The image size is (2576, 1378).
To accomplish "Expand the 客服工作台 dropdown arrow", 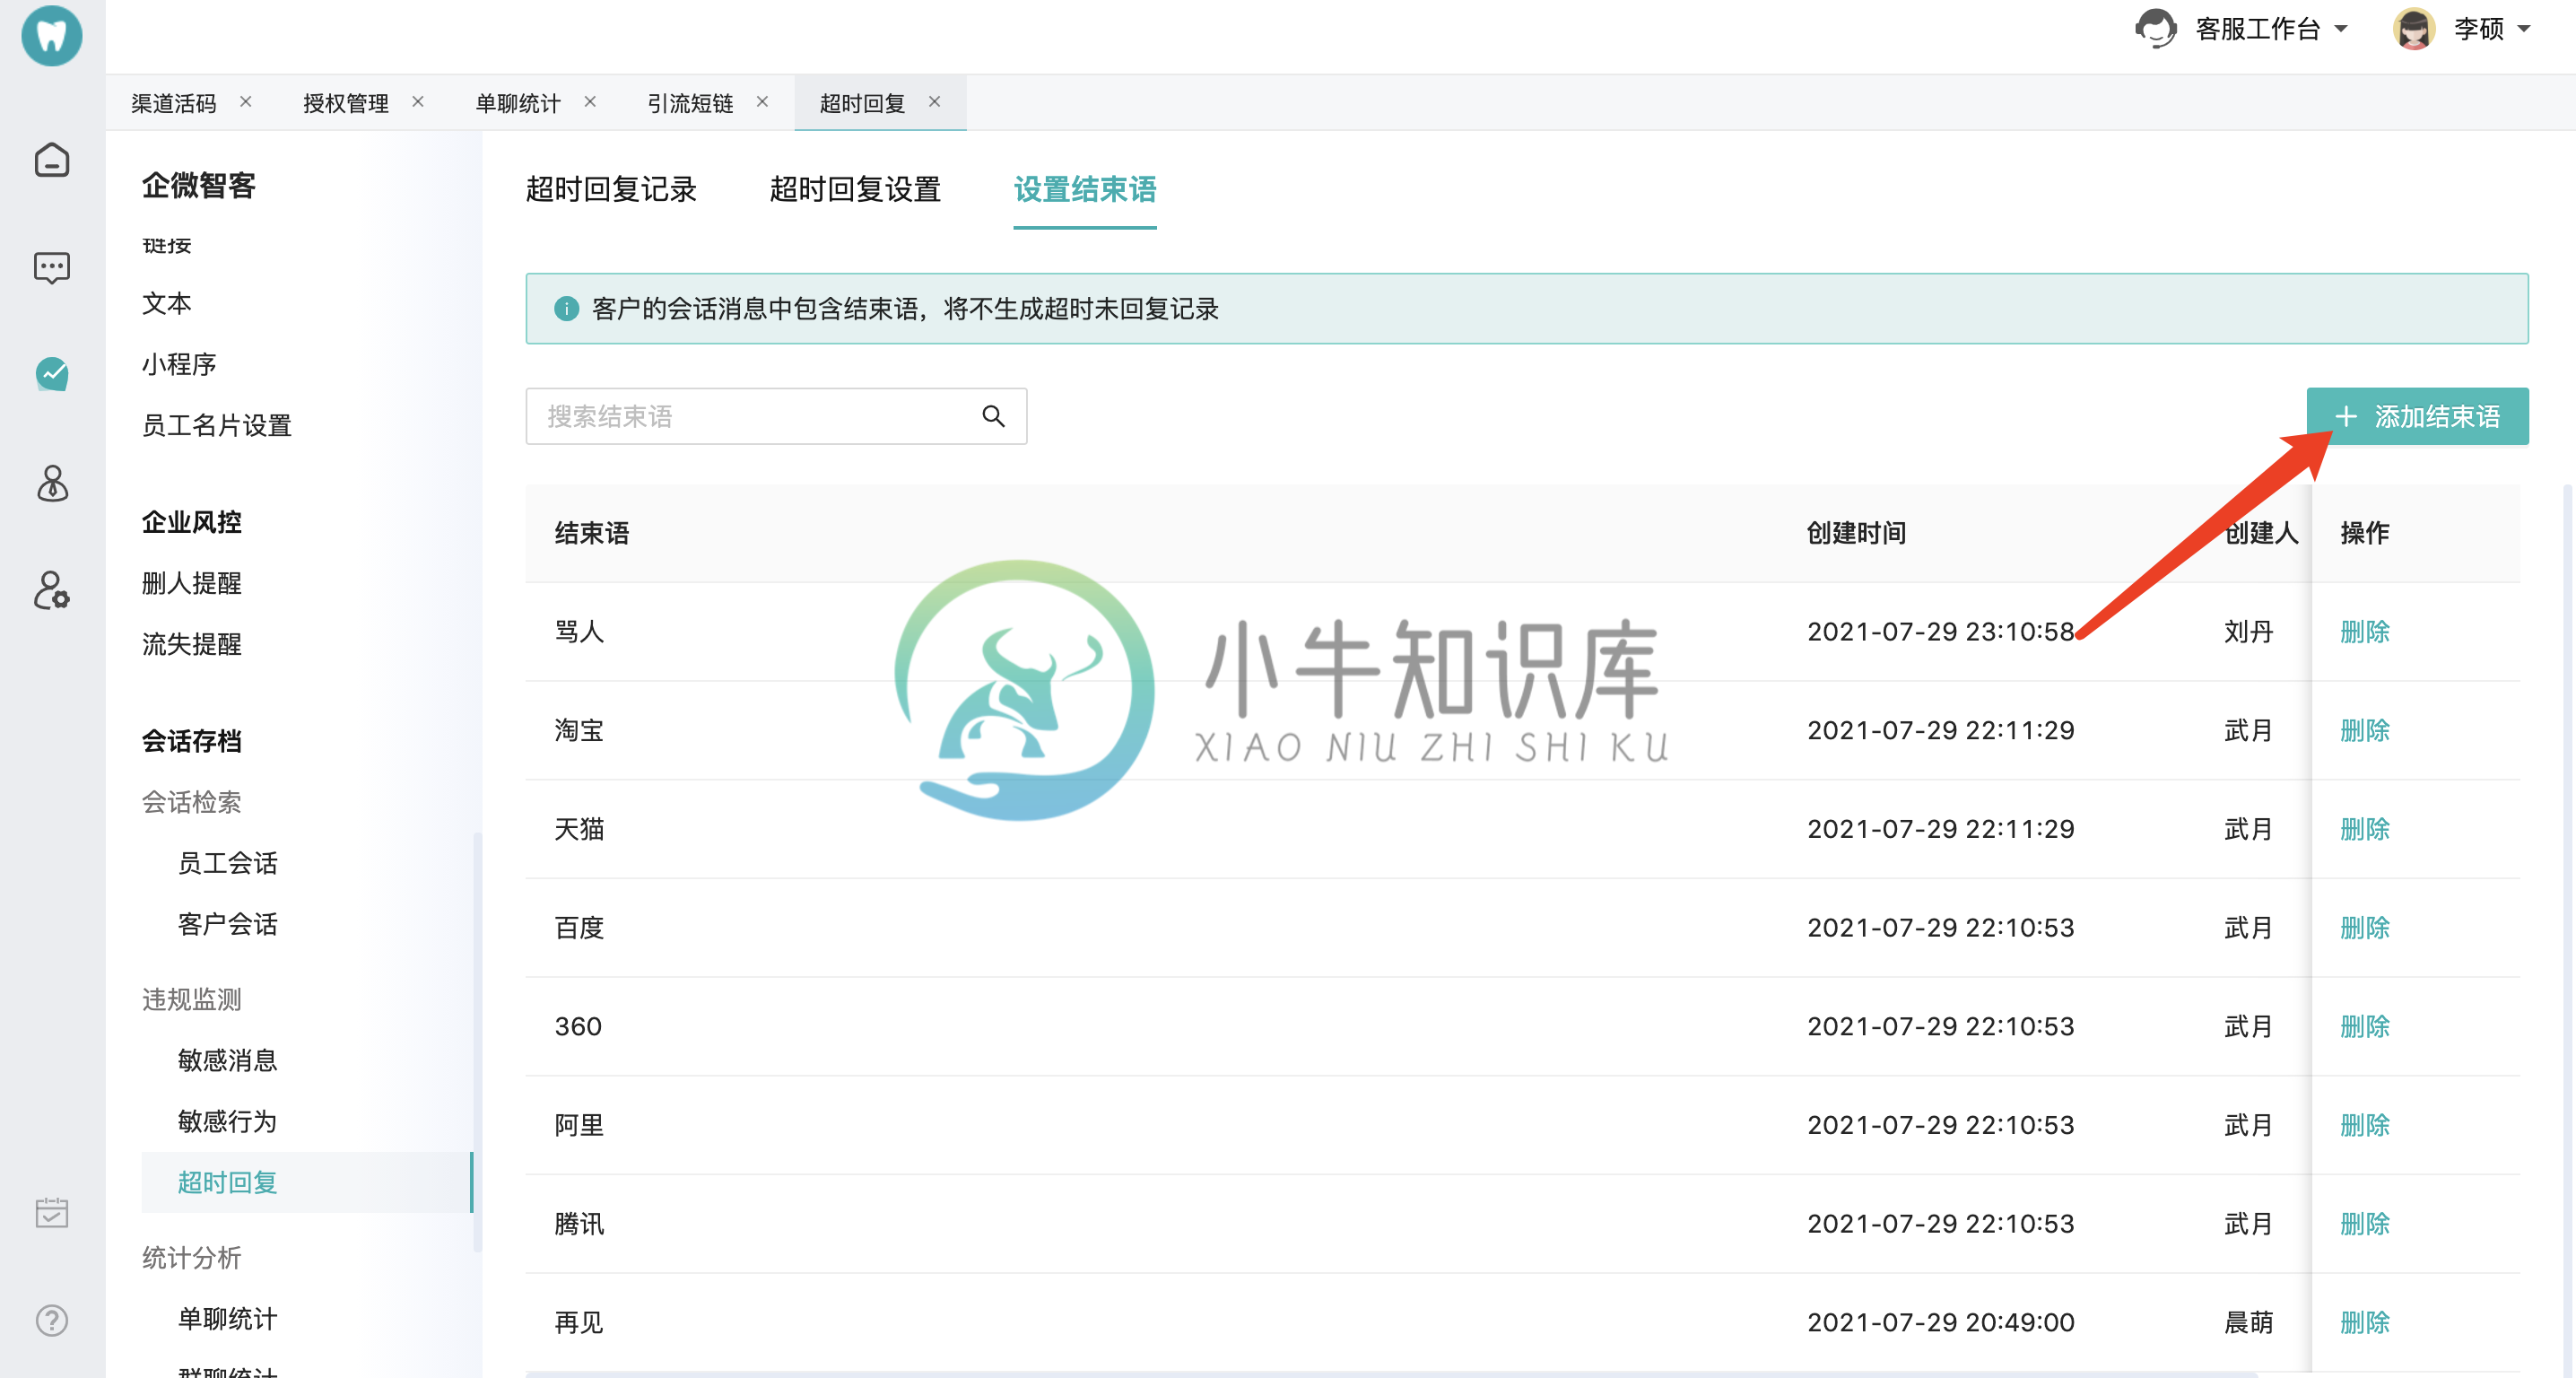I will point(2341,29).
